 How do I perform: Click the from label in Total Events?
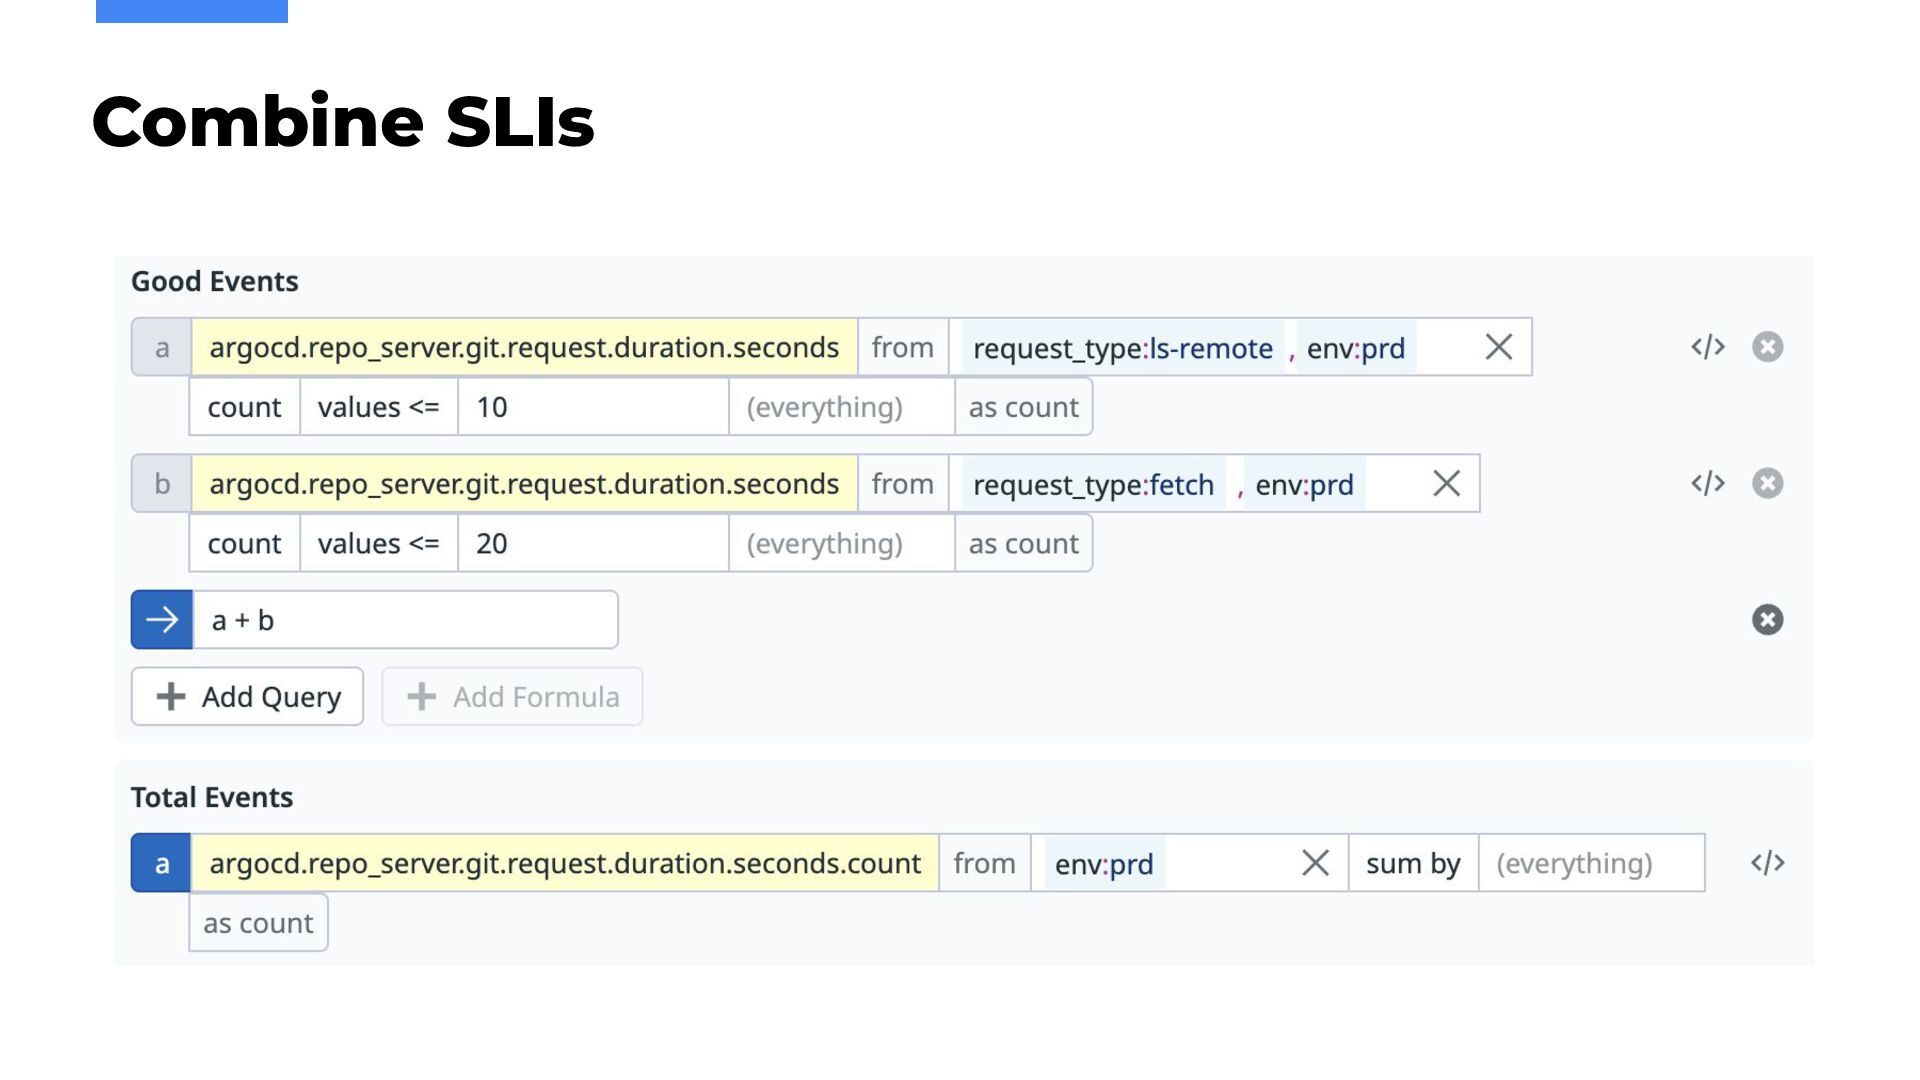(985, 863)
